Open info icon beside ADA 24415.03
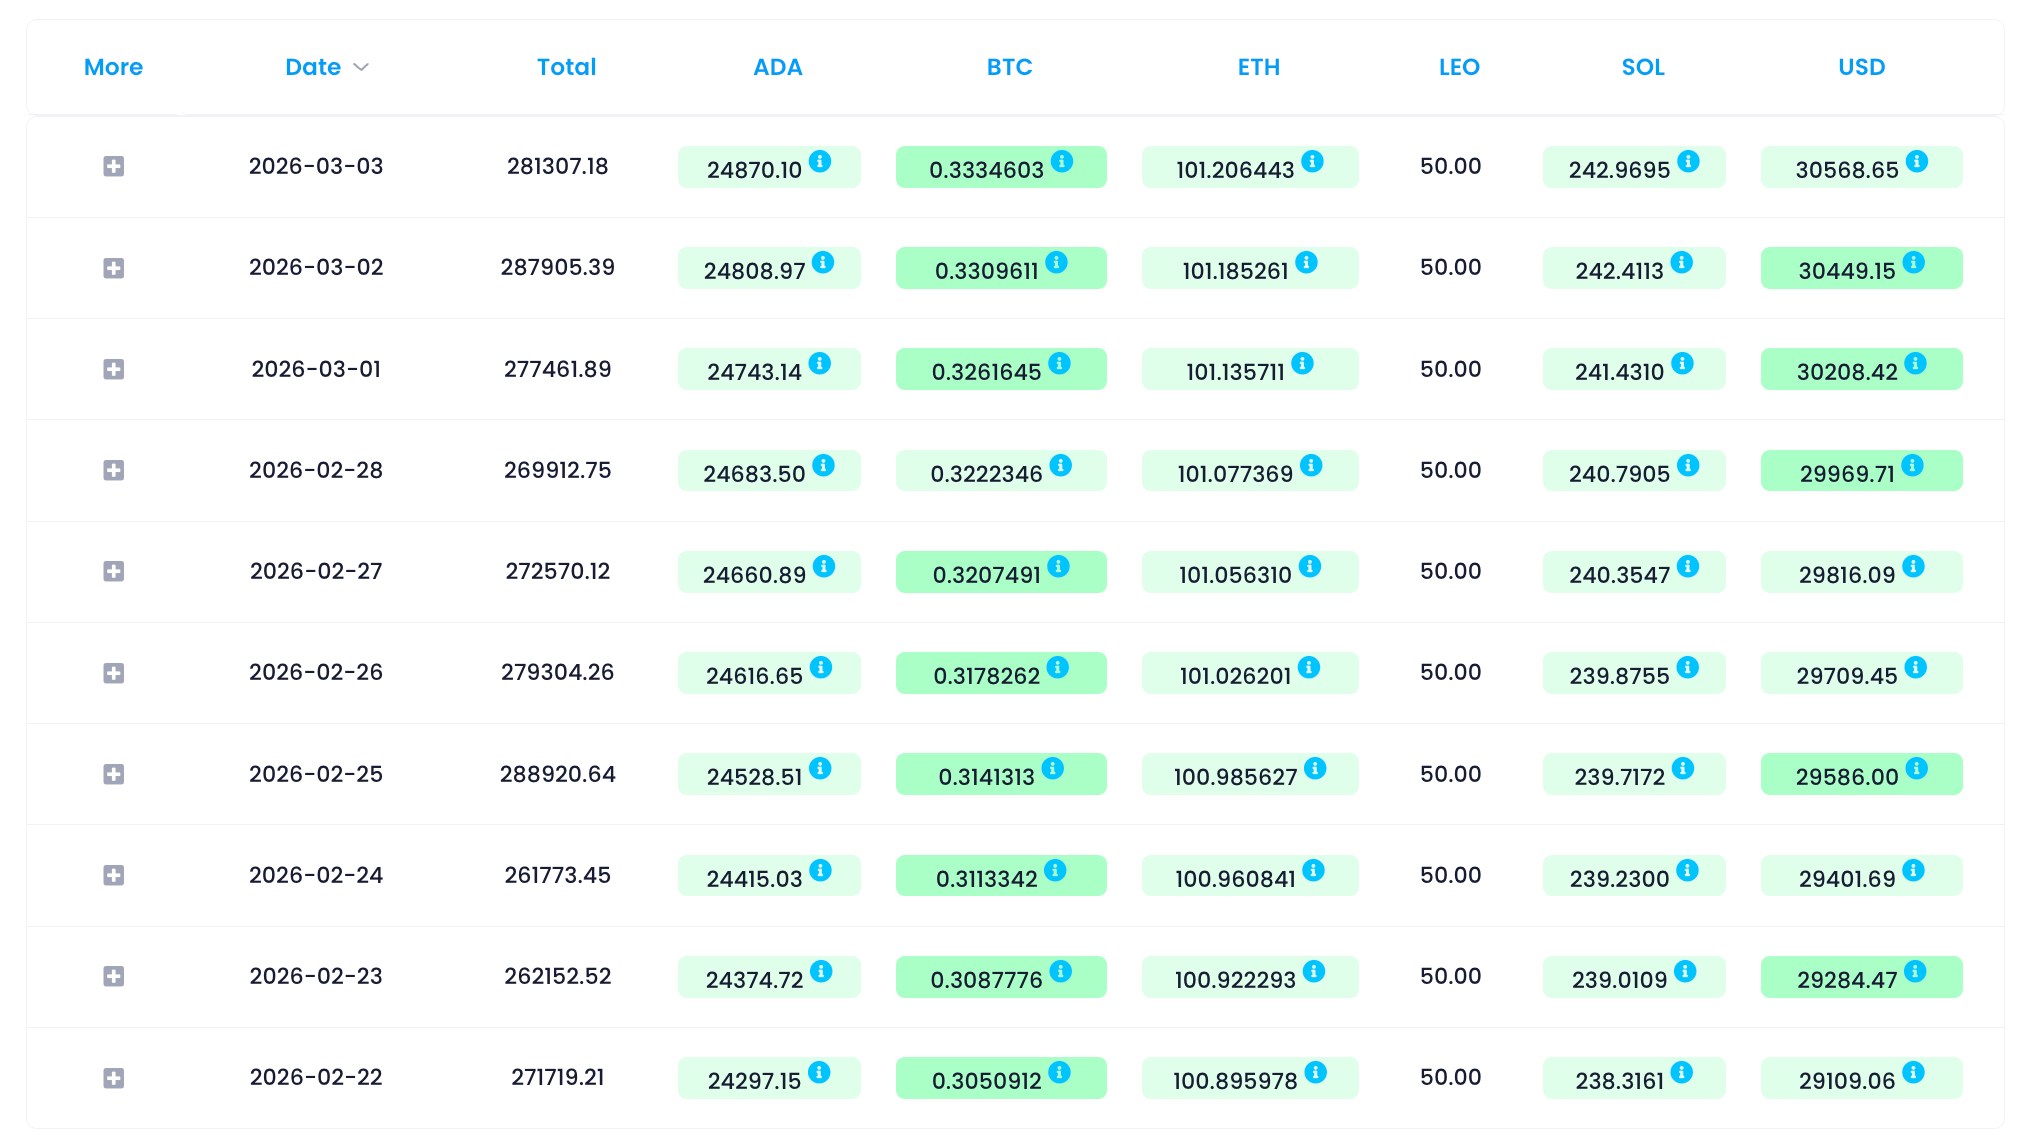2039x1136 pixels. tap(821, 870)
